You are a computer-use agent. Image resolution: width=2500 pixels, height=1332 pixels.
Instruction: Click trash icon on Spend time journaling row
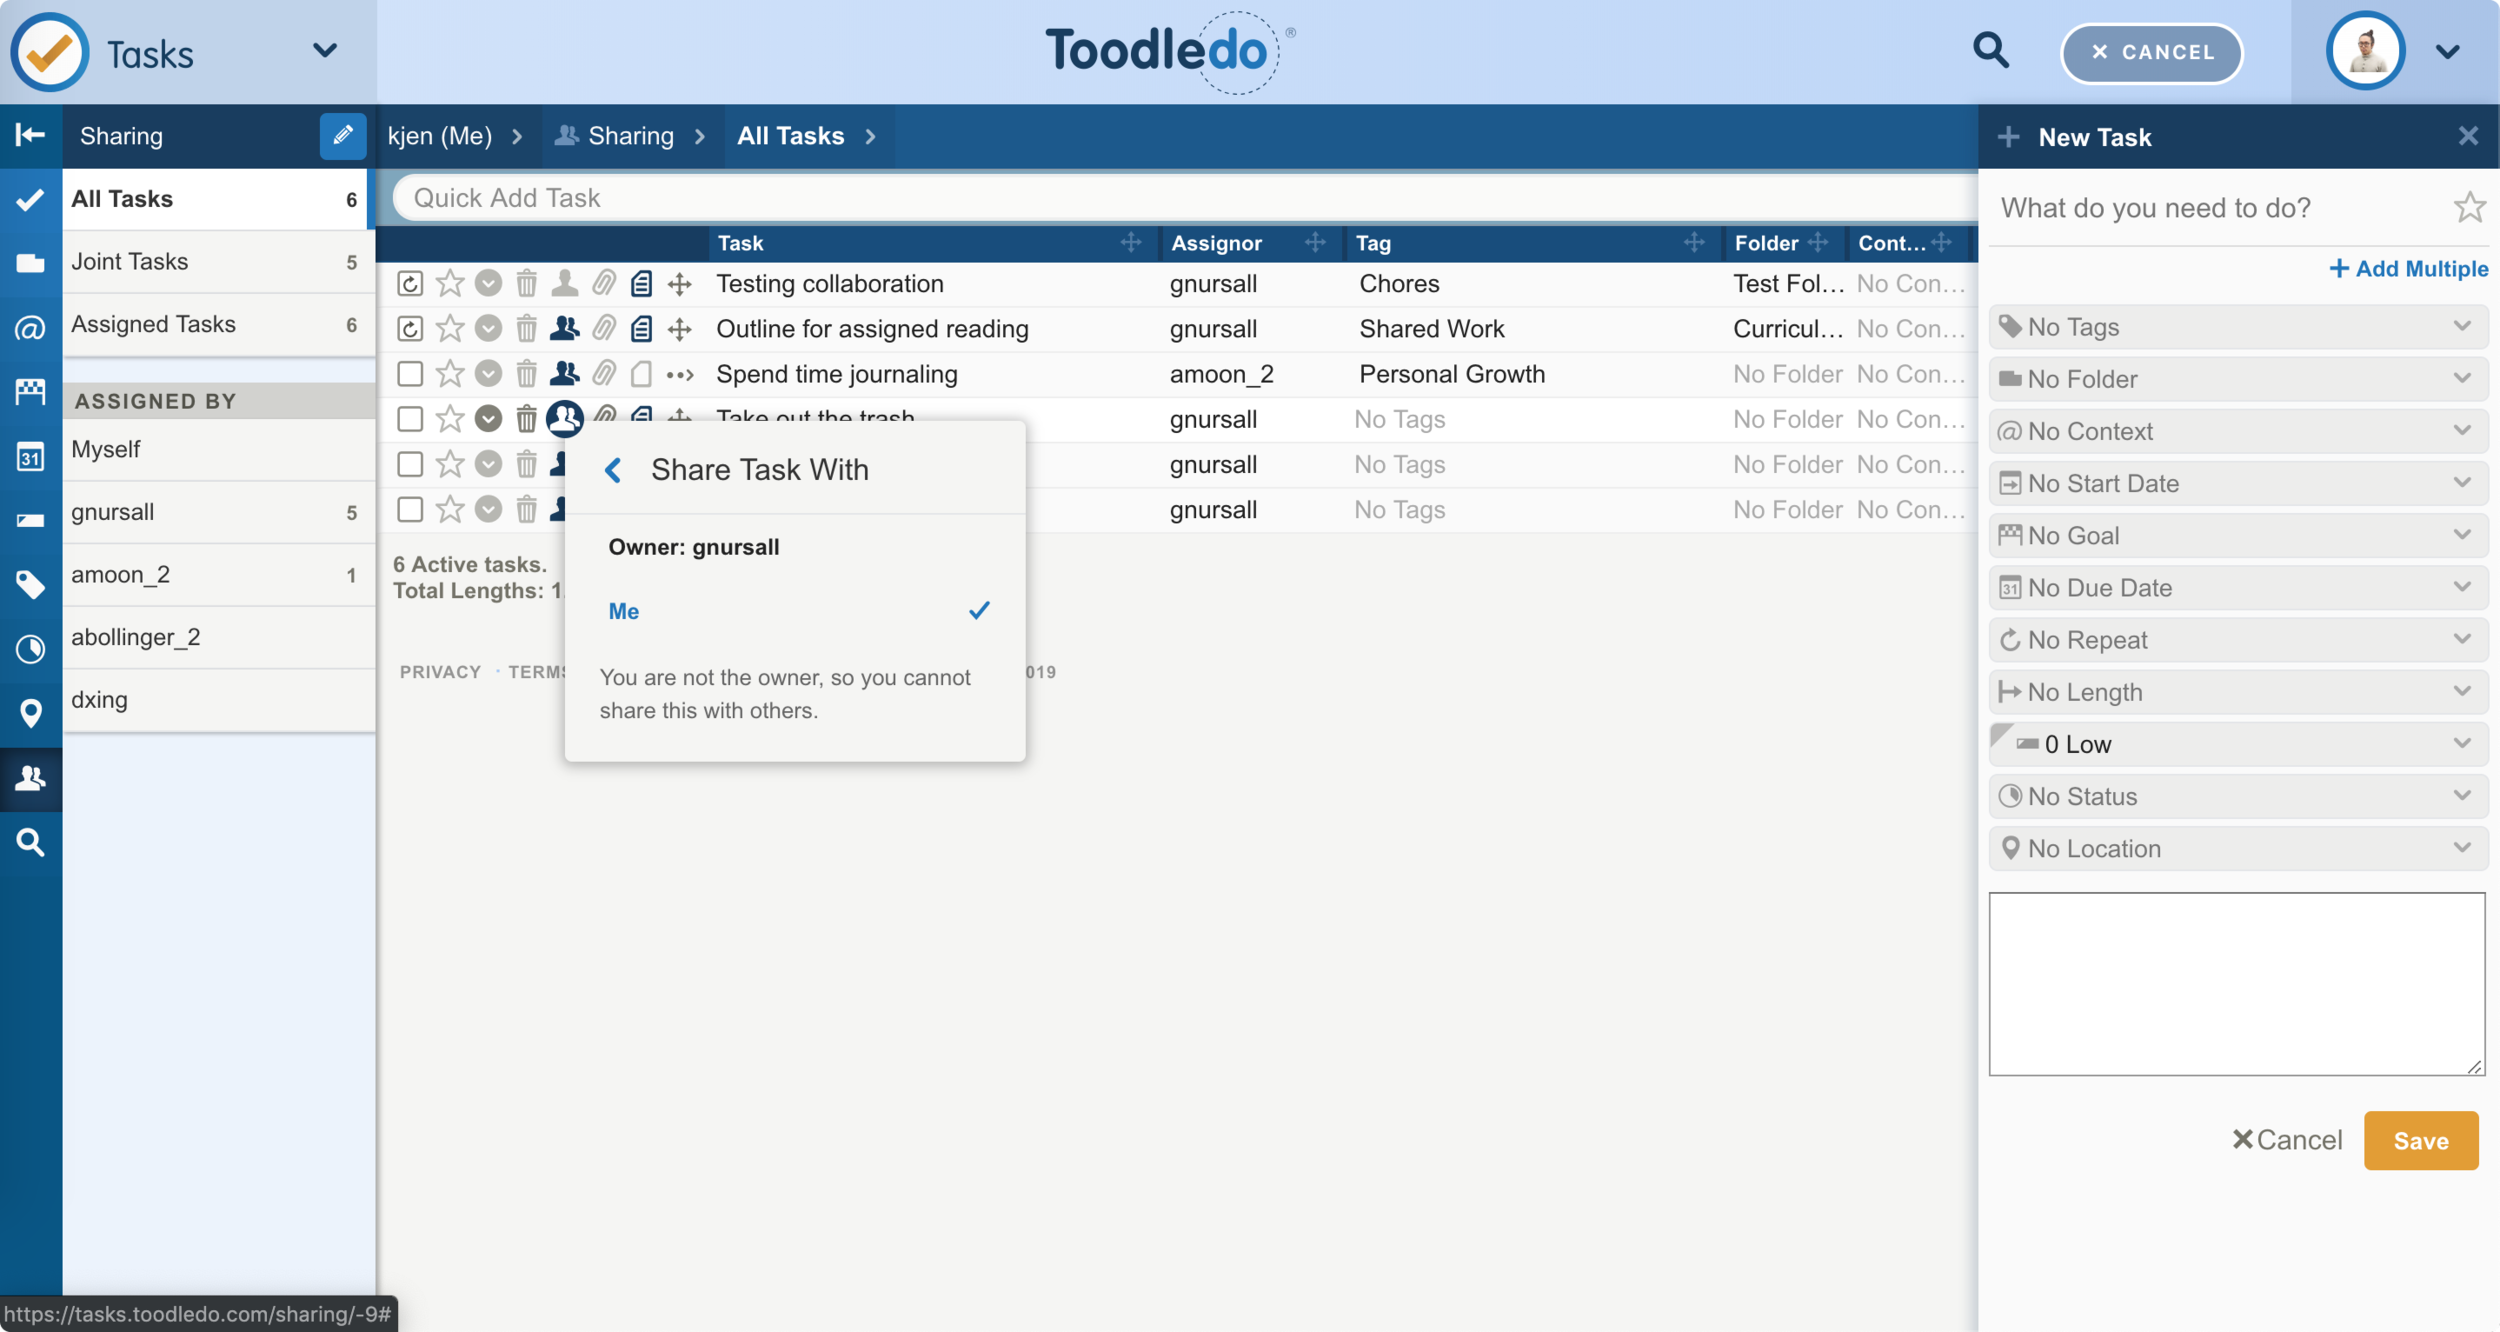click(x=526, y=374)
